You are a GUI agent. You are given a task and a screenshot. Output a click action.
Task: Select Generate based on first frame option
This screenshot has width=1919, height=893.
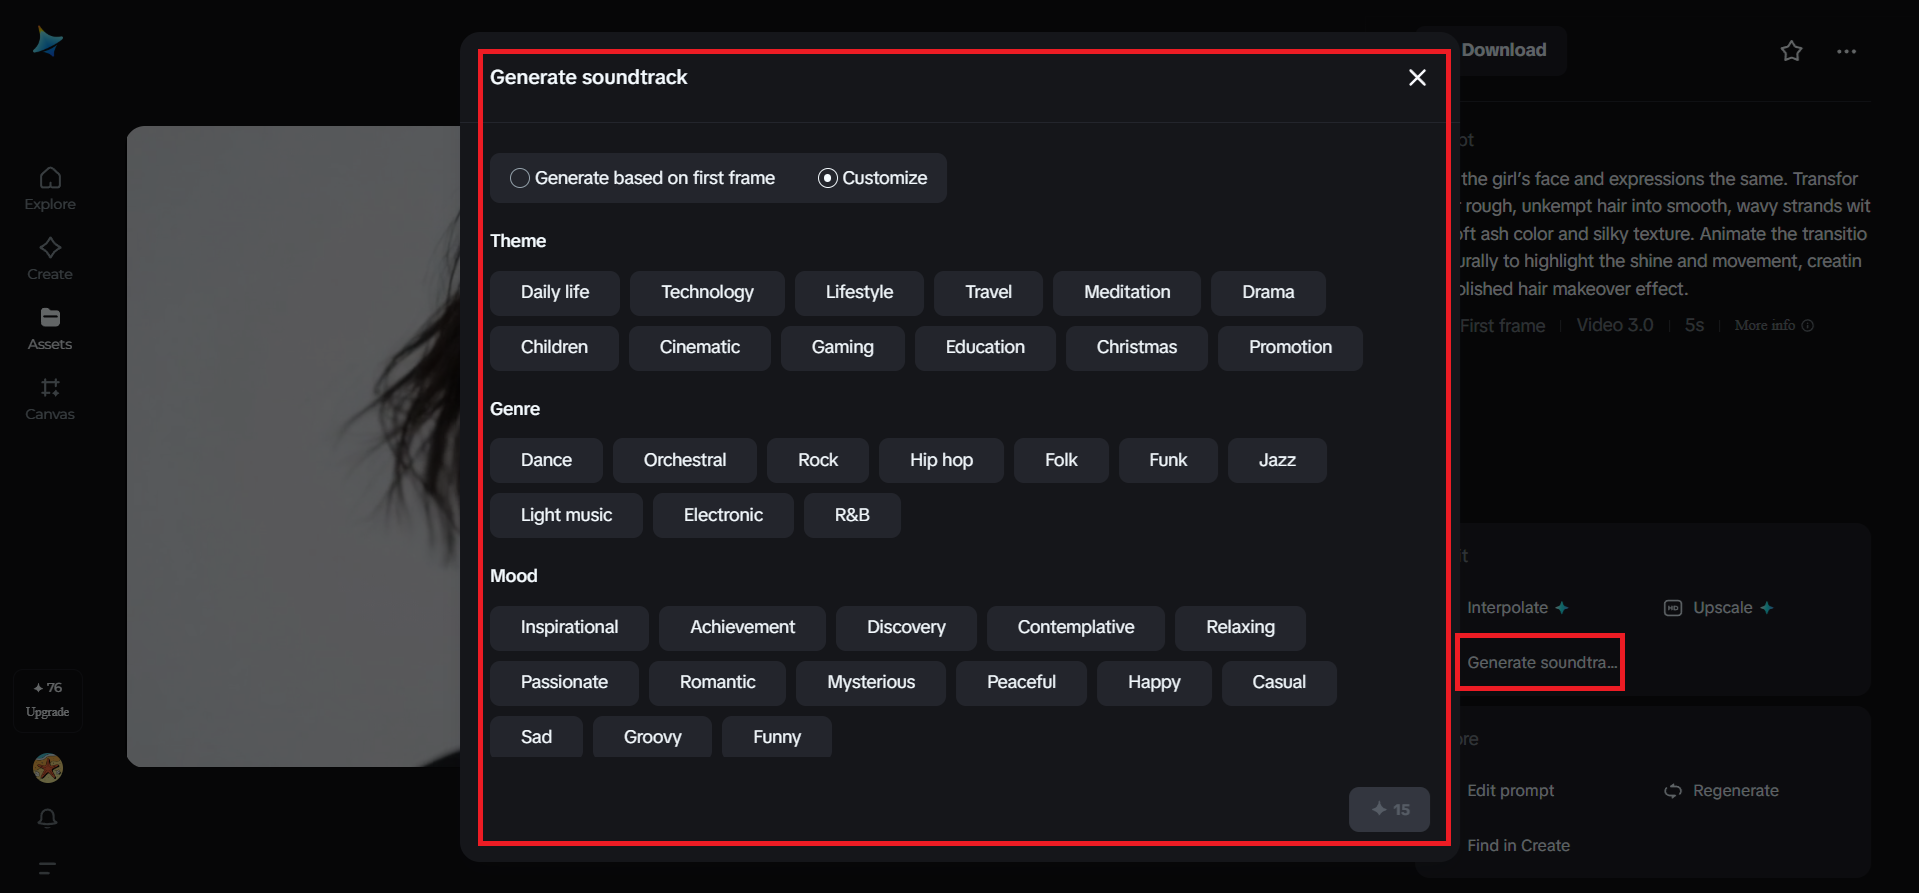point(520,178)
